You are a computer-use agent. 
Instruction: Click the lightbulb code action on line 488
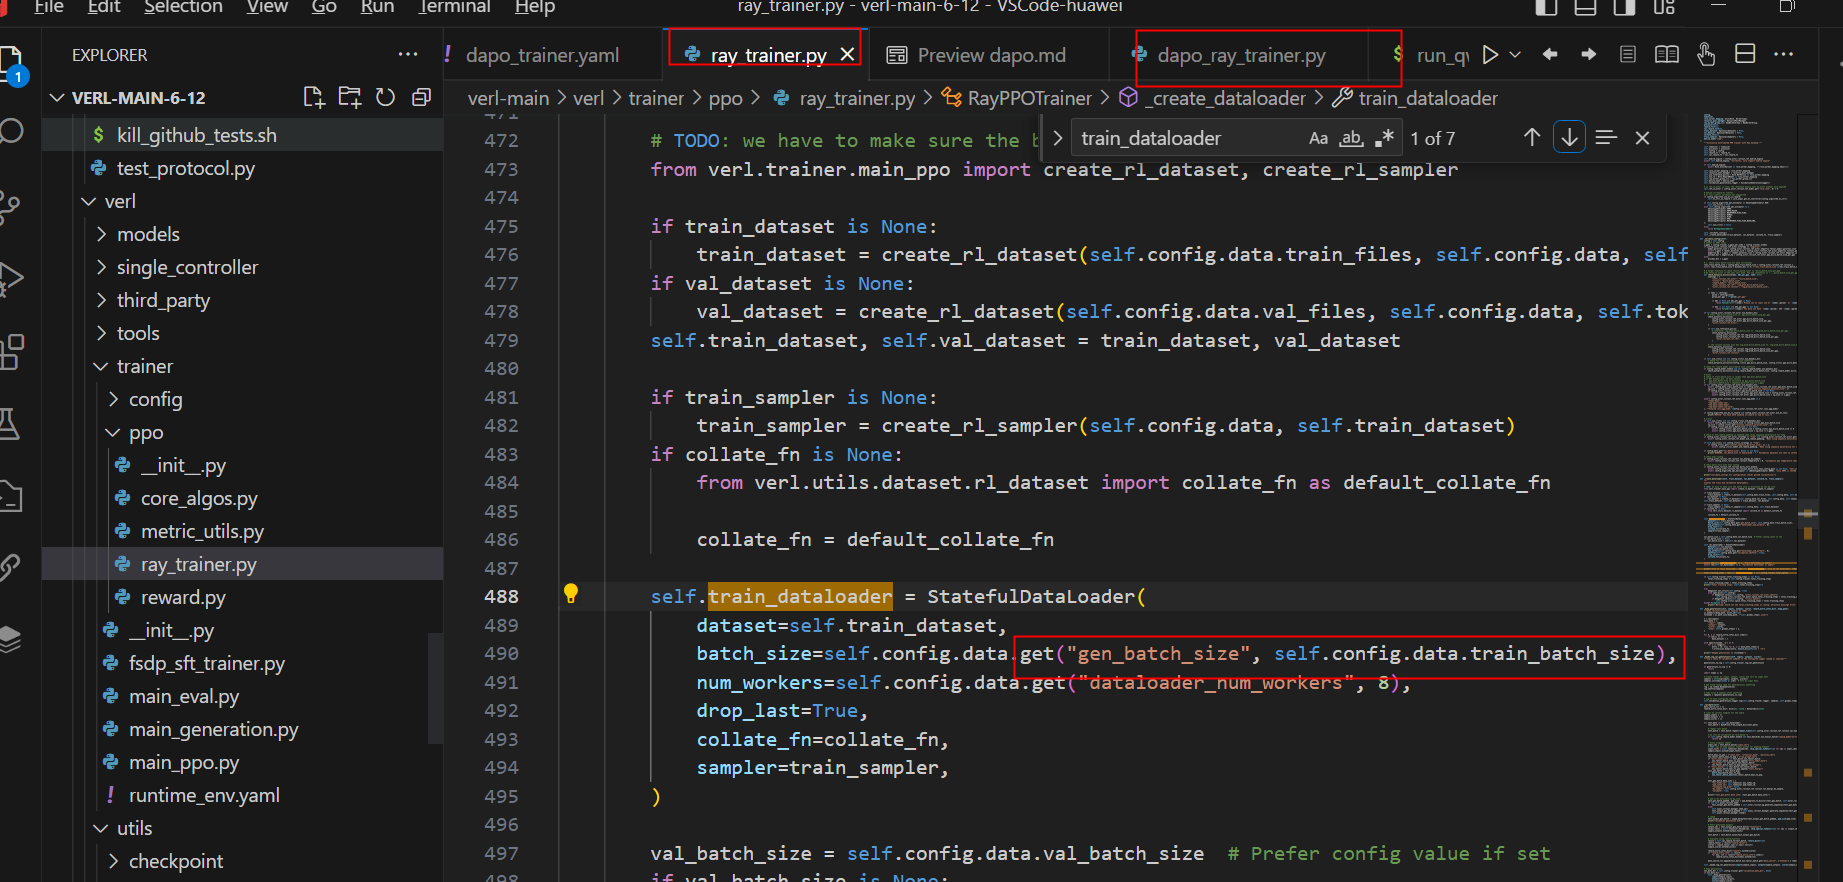(x=571, y=594)
